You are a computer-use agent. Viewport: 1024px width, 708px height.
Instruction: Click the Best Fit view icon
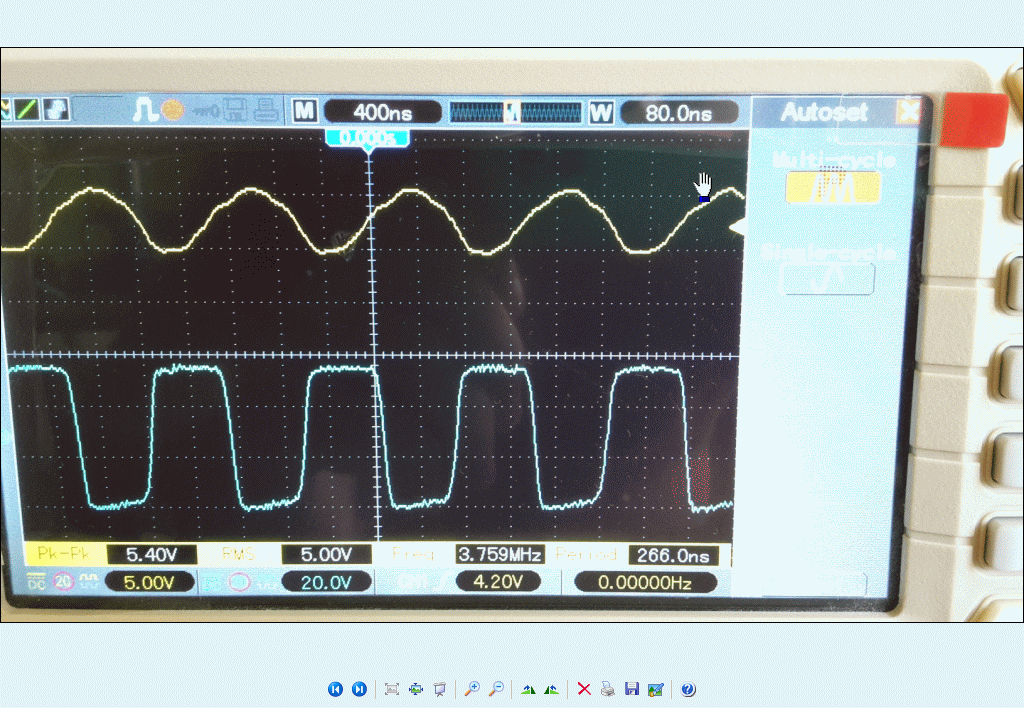[x=392, y=689]
